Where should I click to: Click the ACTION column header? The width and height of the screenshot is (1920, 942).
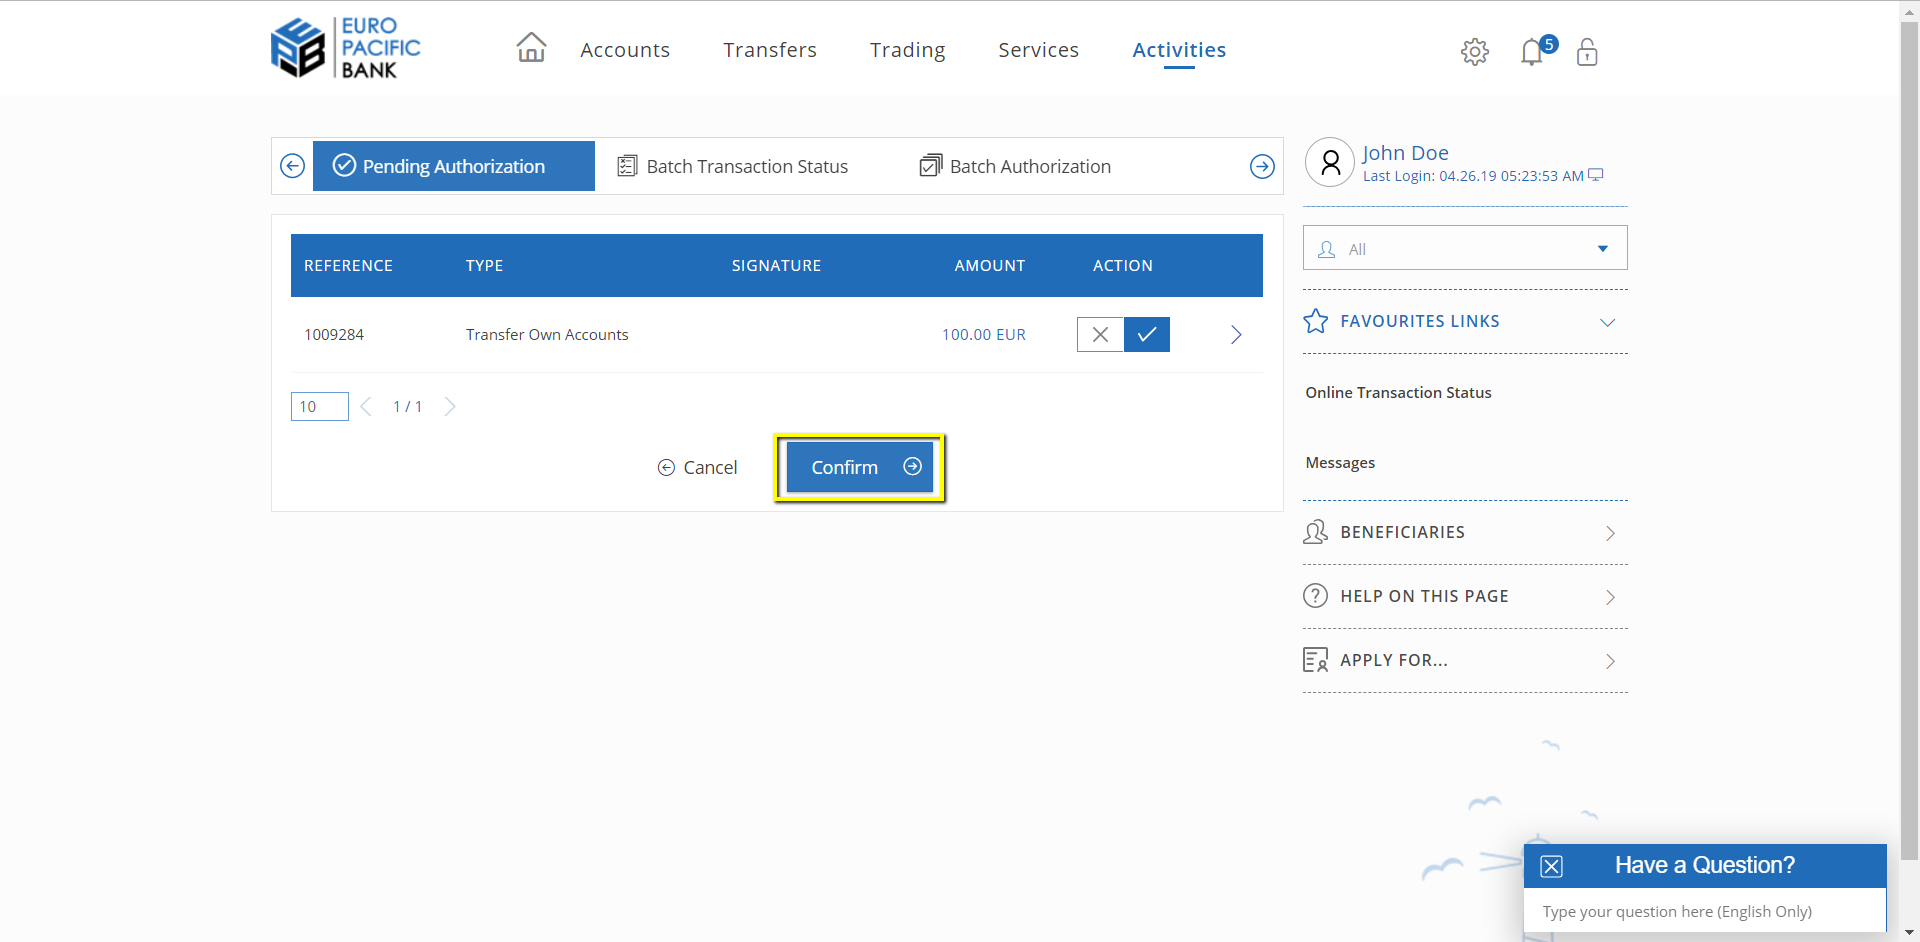1123,266
